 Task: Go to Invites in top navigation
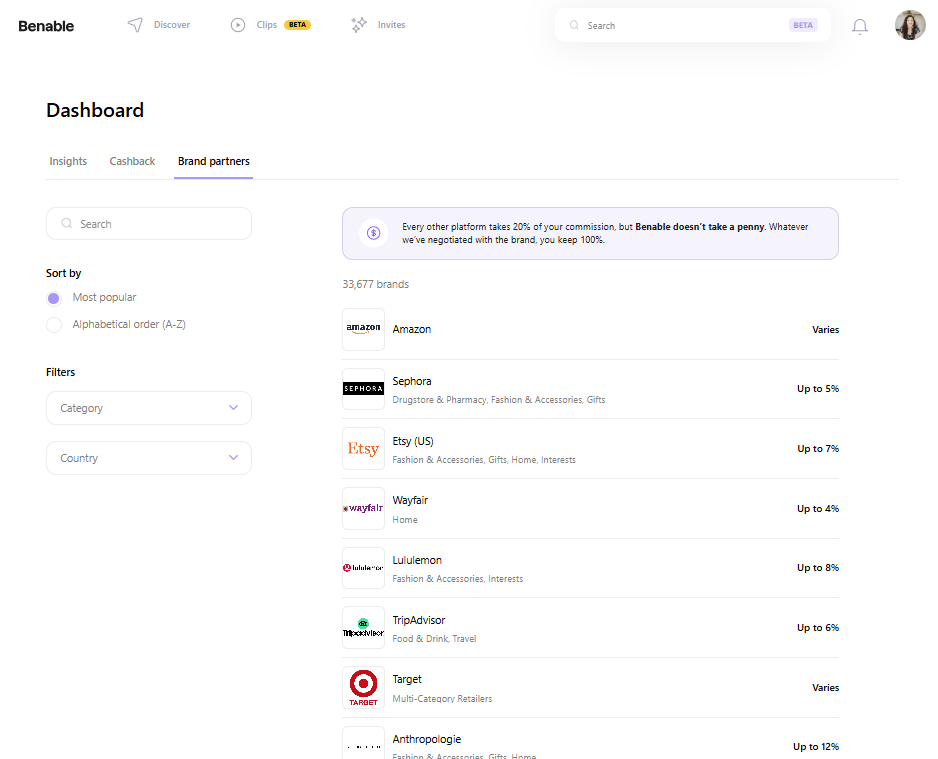(x=391, y=25)
